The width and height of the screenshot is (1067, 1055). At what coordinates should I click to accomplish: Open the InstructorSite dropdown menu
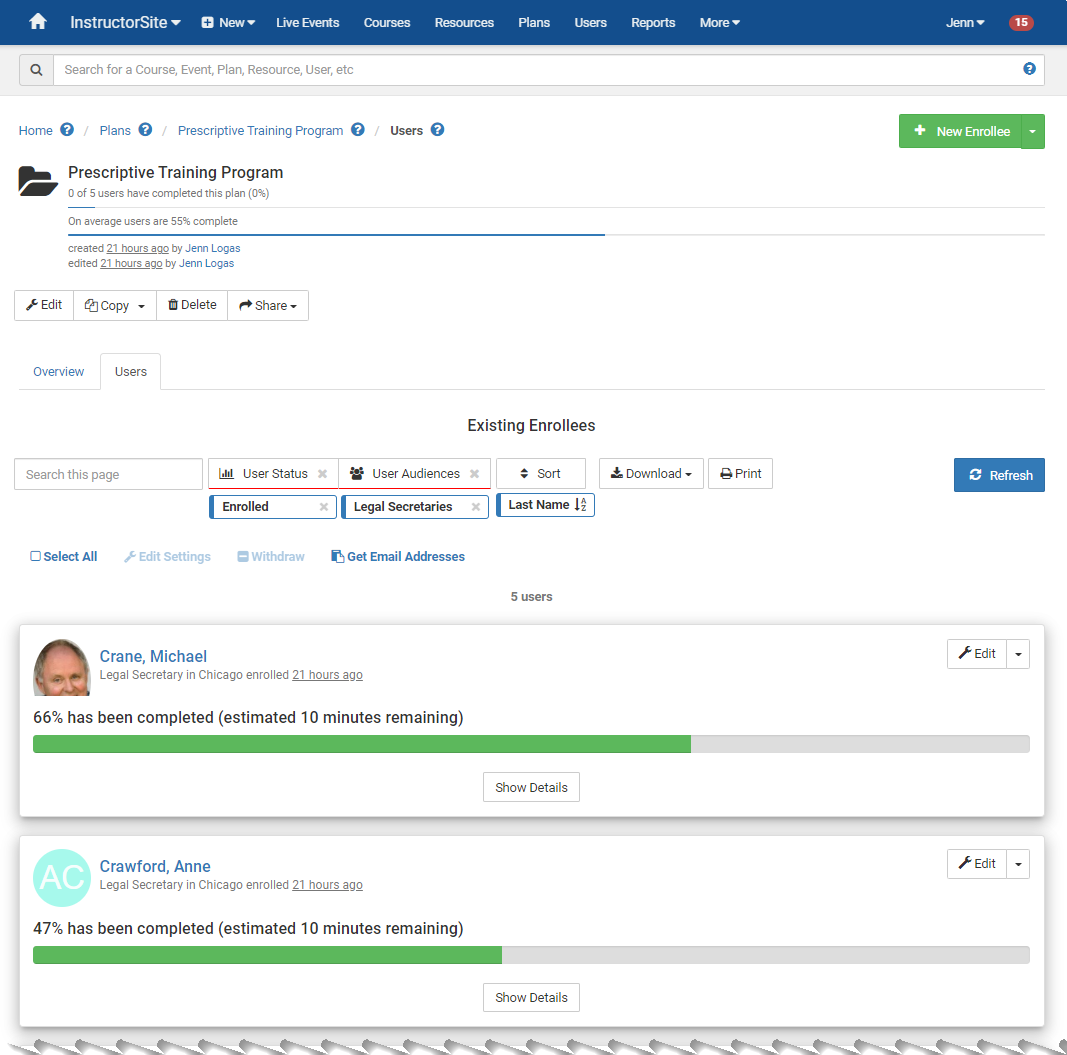click(x=125, y=22)
